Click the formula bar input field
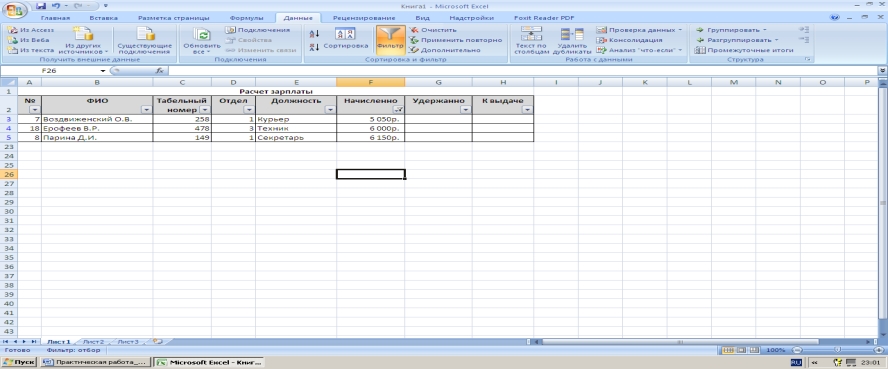The width and height of the screenshot is (888, 369). click(521, 71)
